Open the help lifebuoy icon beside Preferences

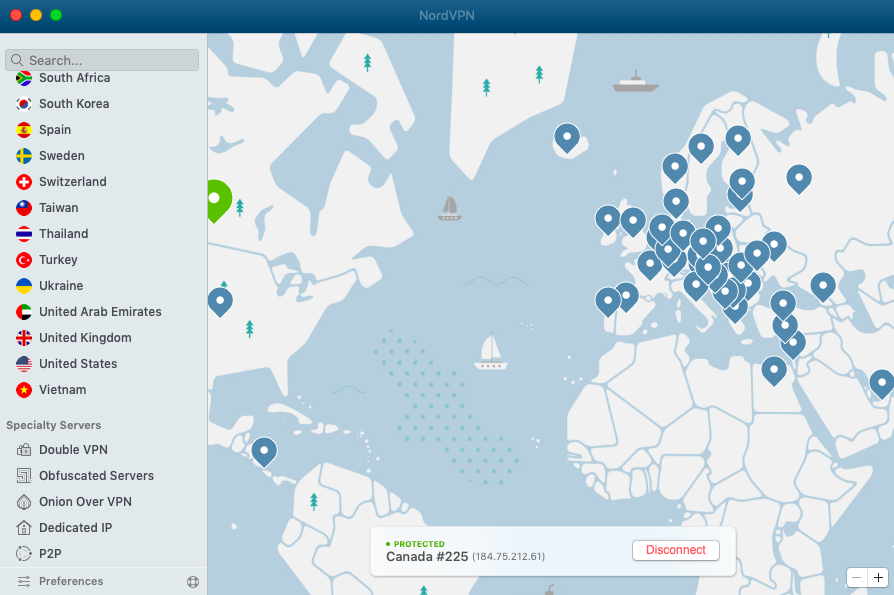[193, 582]
